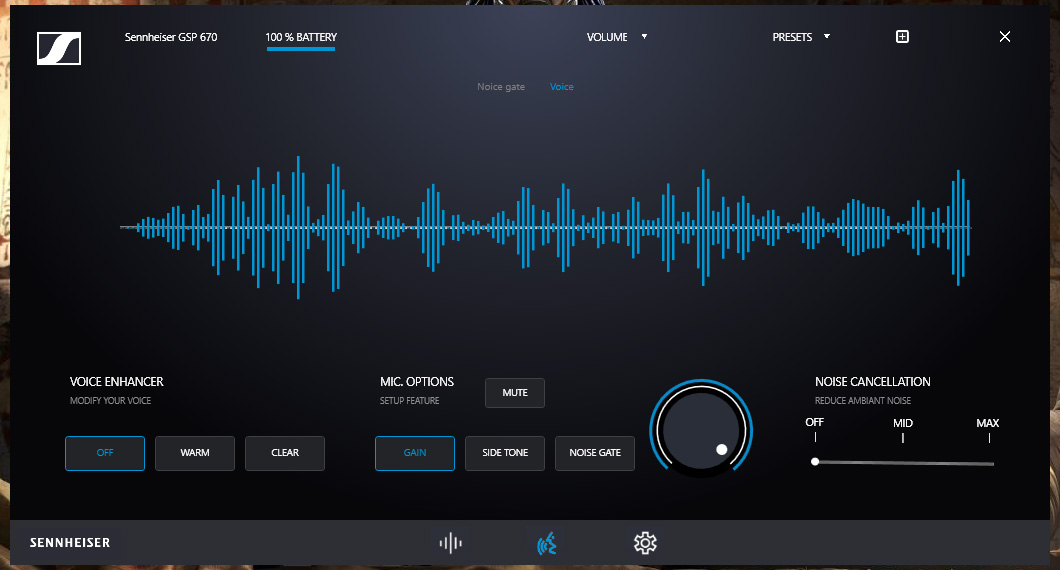Expand the VOLUME dropdown
Screen dimensions: 1060x570
click(617, 37)
